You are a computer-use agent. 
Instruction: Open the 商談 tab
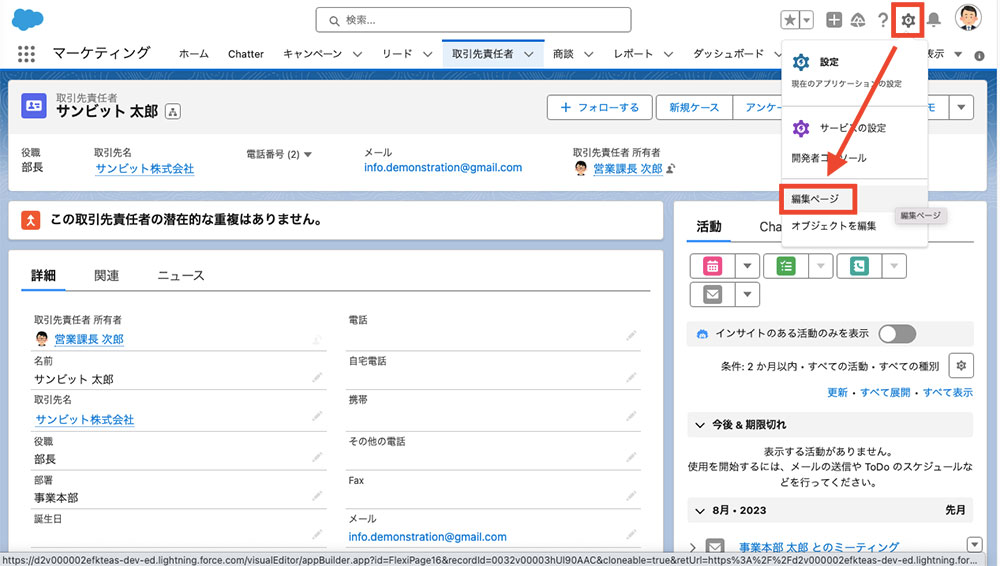pos(563,54)
